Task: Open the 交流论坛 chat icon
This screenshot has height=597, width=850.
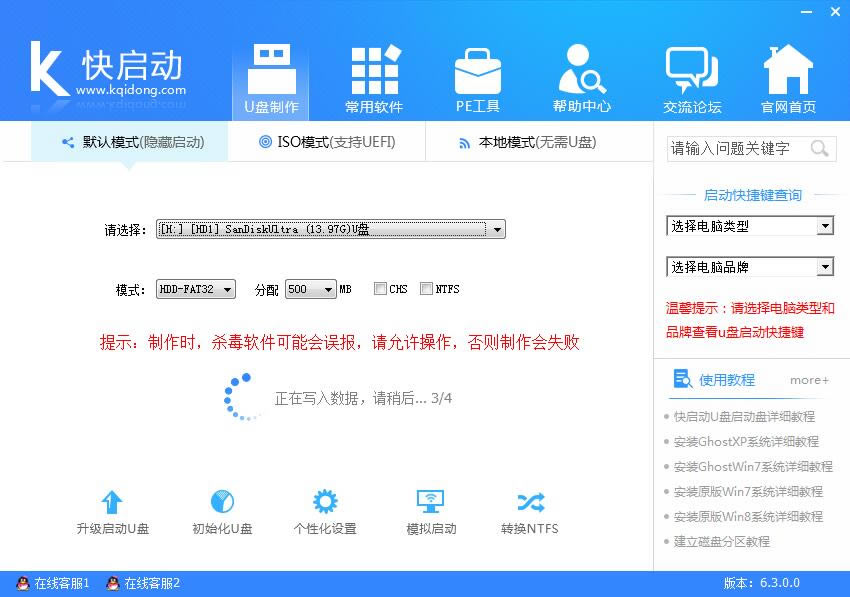Action: point(692,70)
